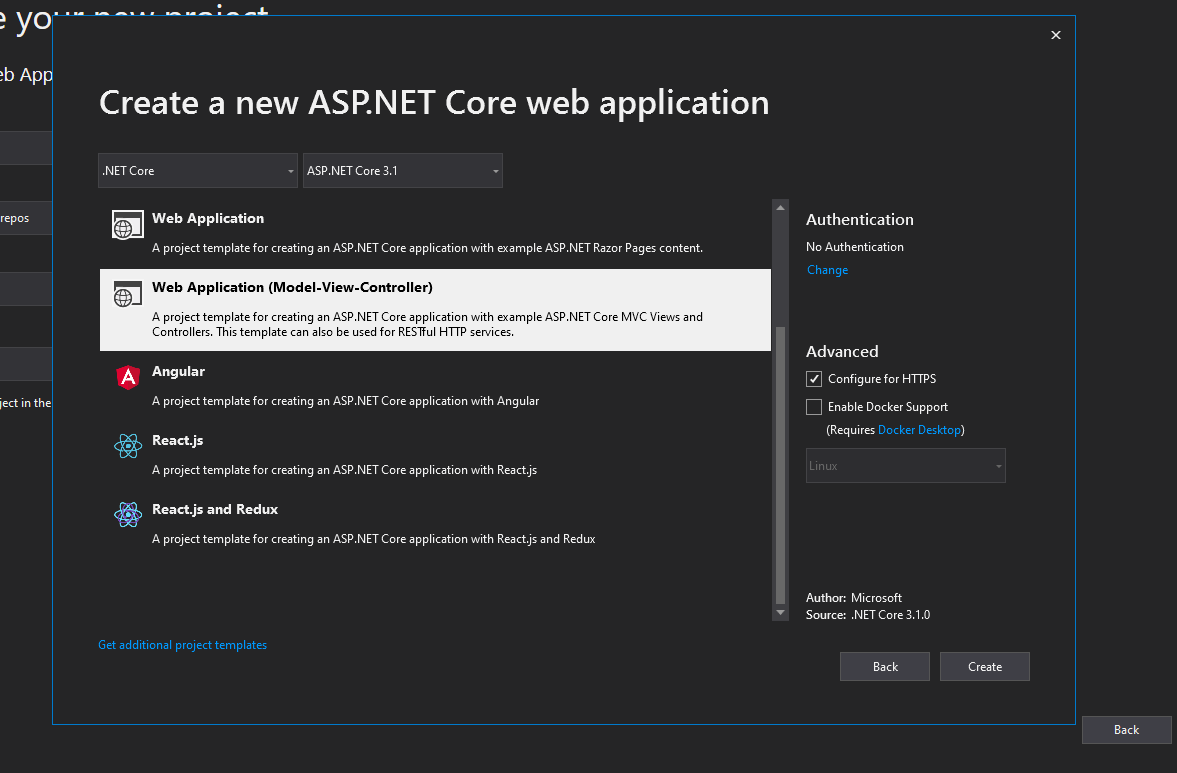Open the Docker Desktop link

point(919,429)
